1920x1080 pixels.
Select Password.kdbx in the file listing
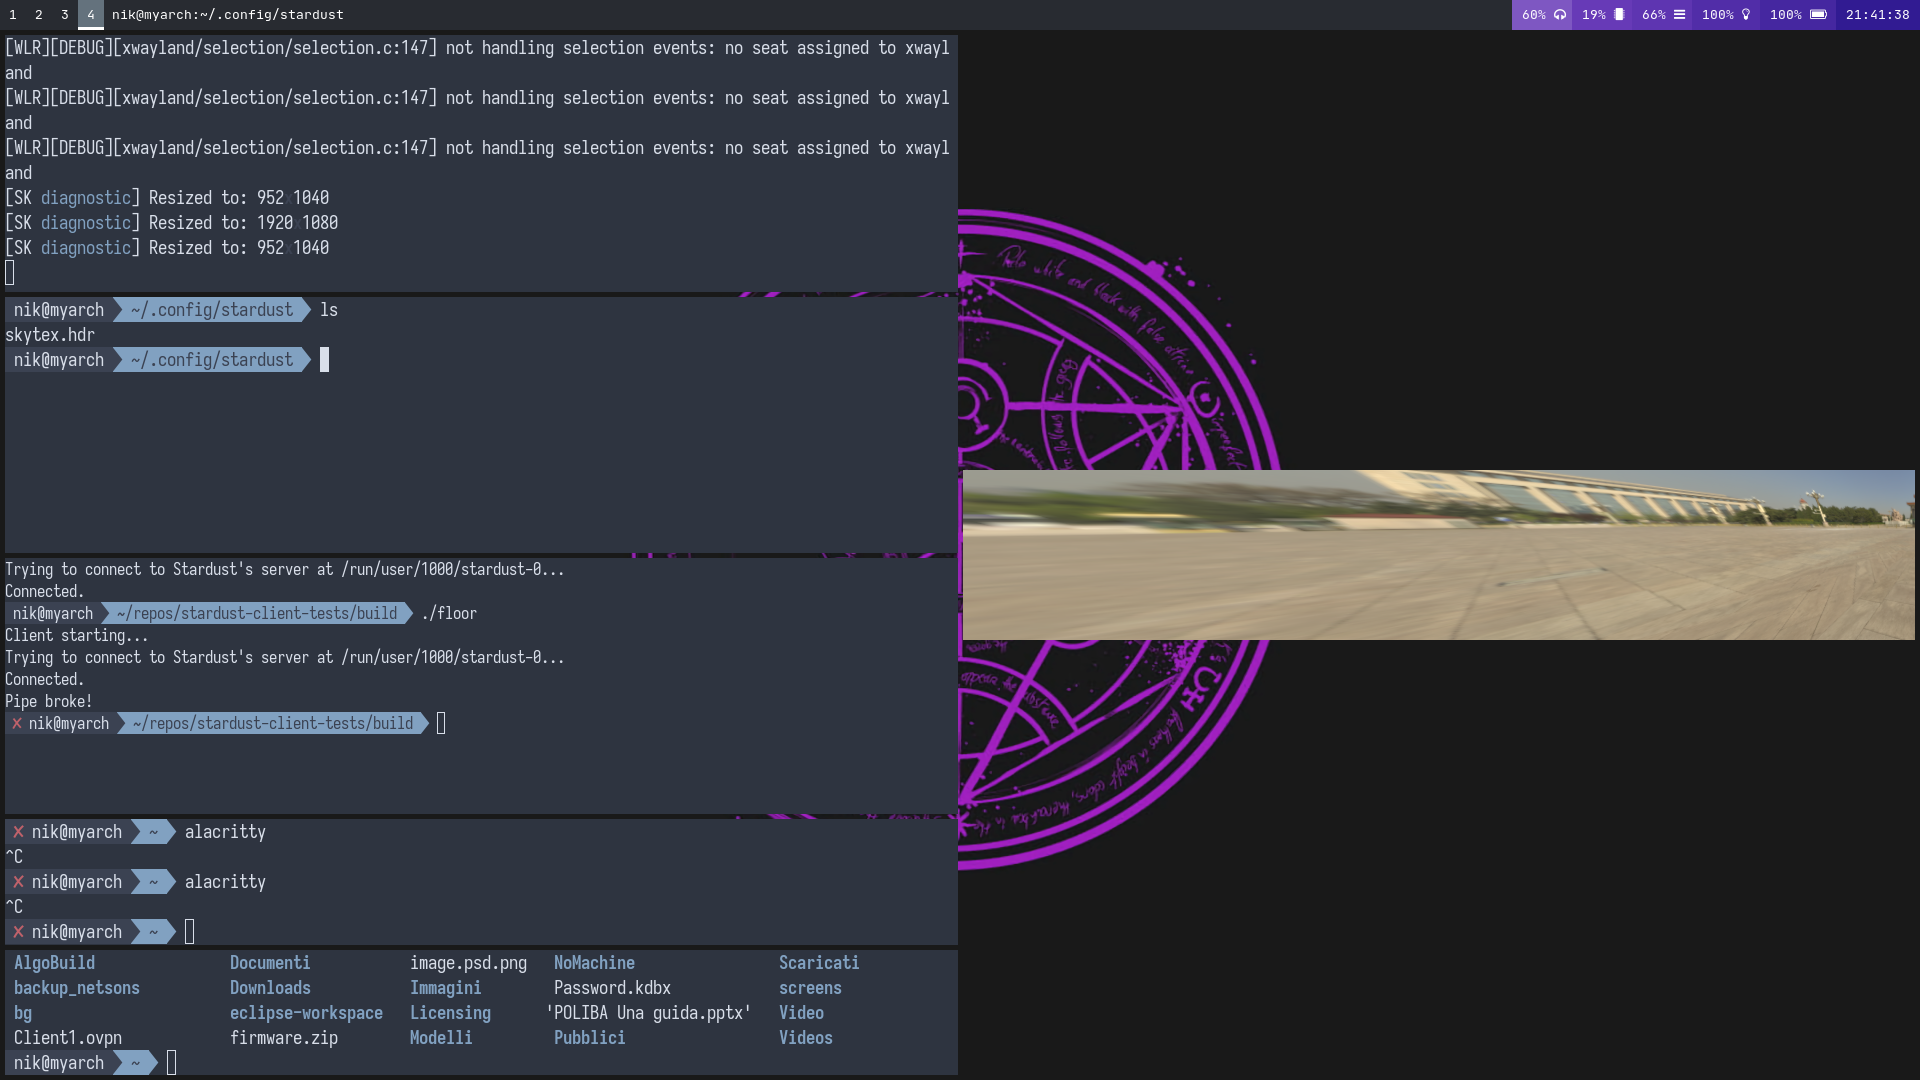(612, 988)
